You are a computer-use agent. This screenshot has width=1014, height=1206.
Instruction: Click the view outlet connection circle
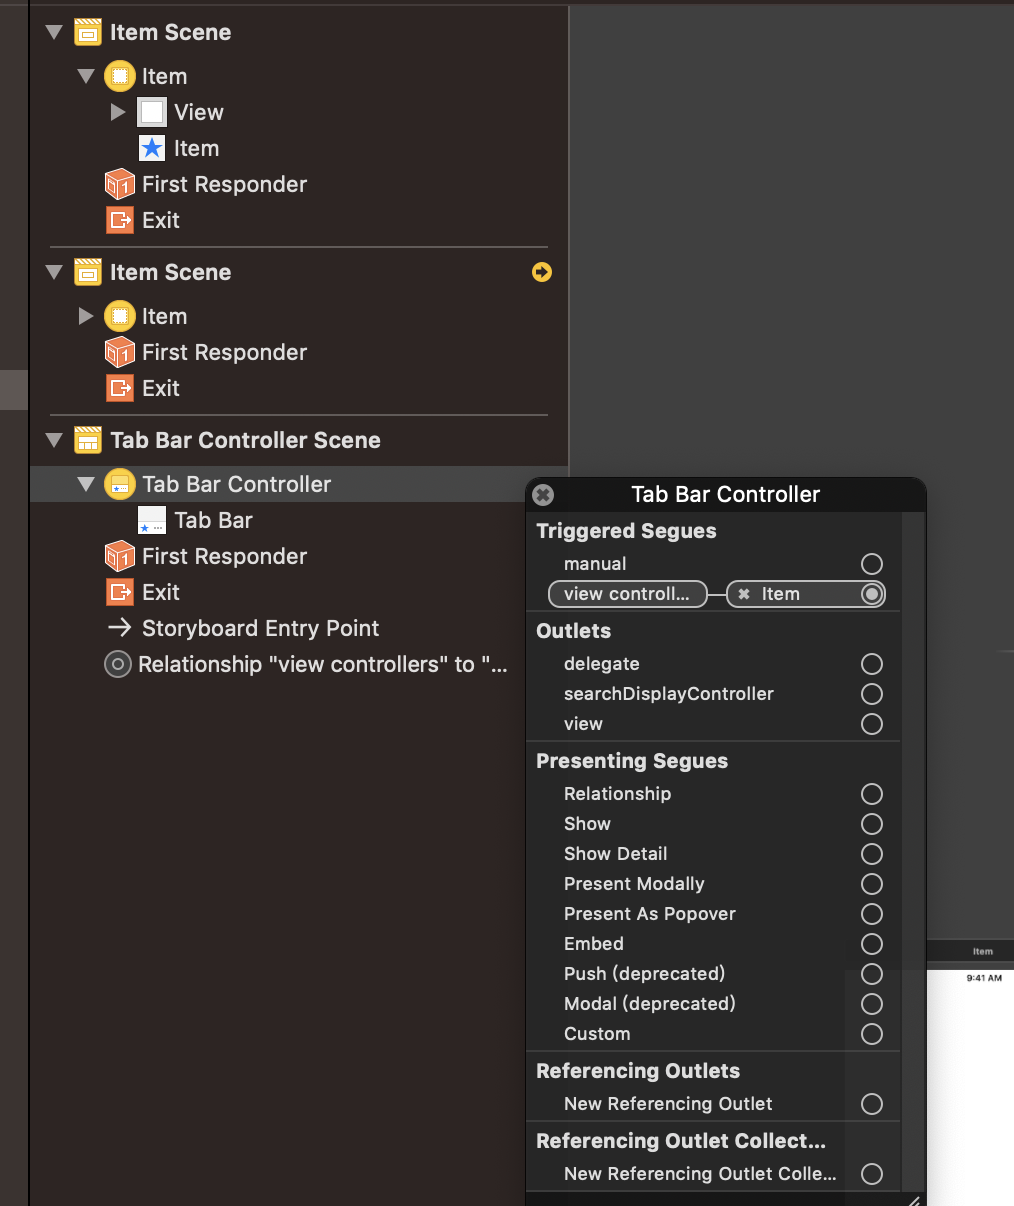click(872, 724)
